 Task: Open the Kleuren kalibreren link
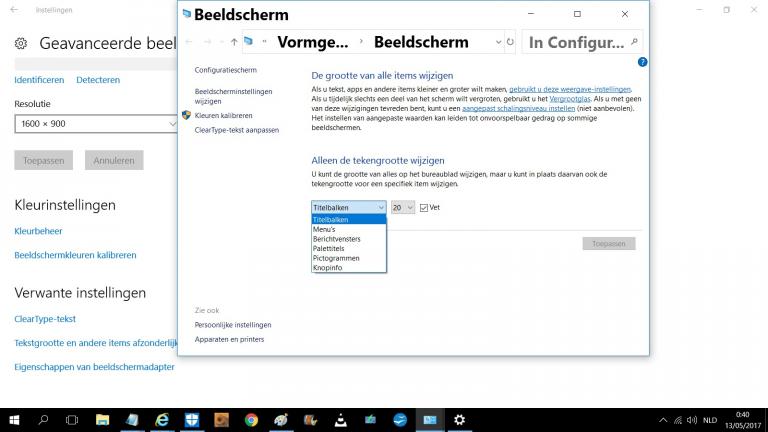tap(223, 116)
